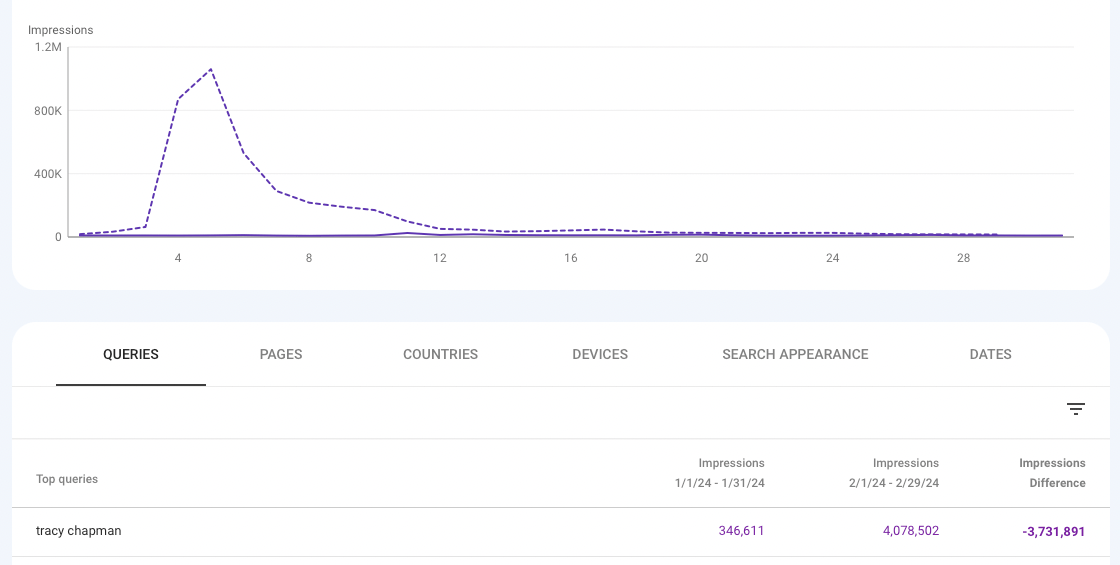Screen dimensions: 1120x565
Task: Click the 346,611 impressions value
Action: (741, 531)
